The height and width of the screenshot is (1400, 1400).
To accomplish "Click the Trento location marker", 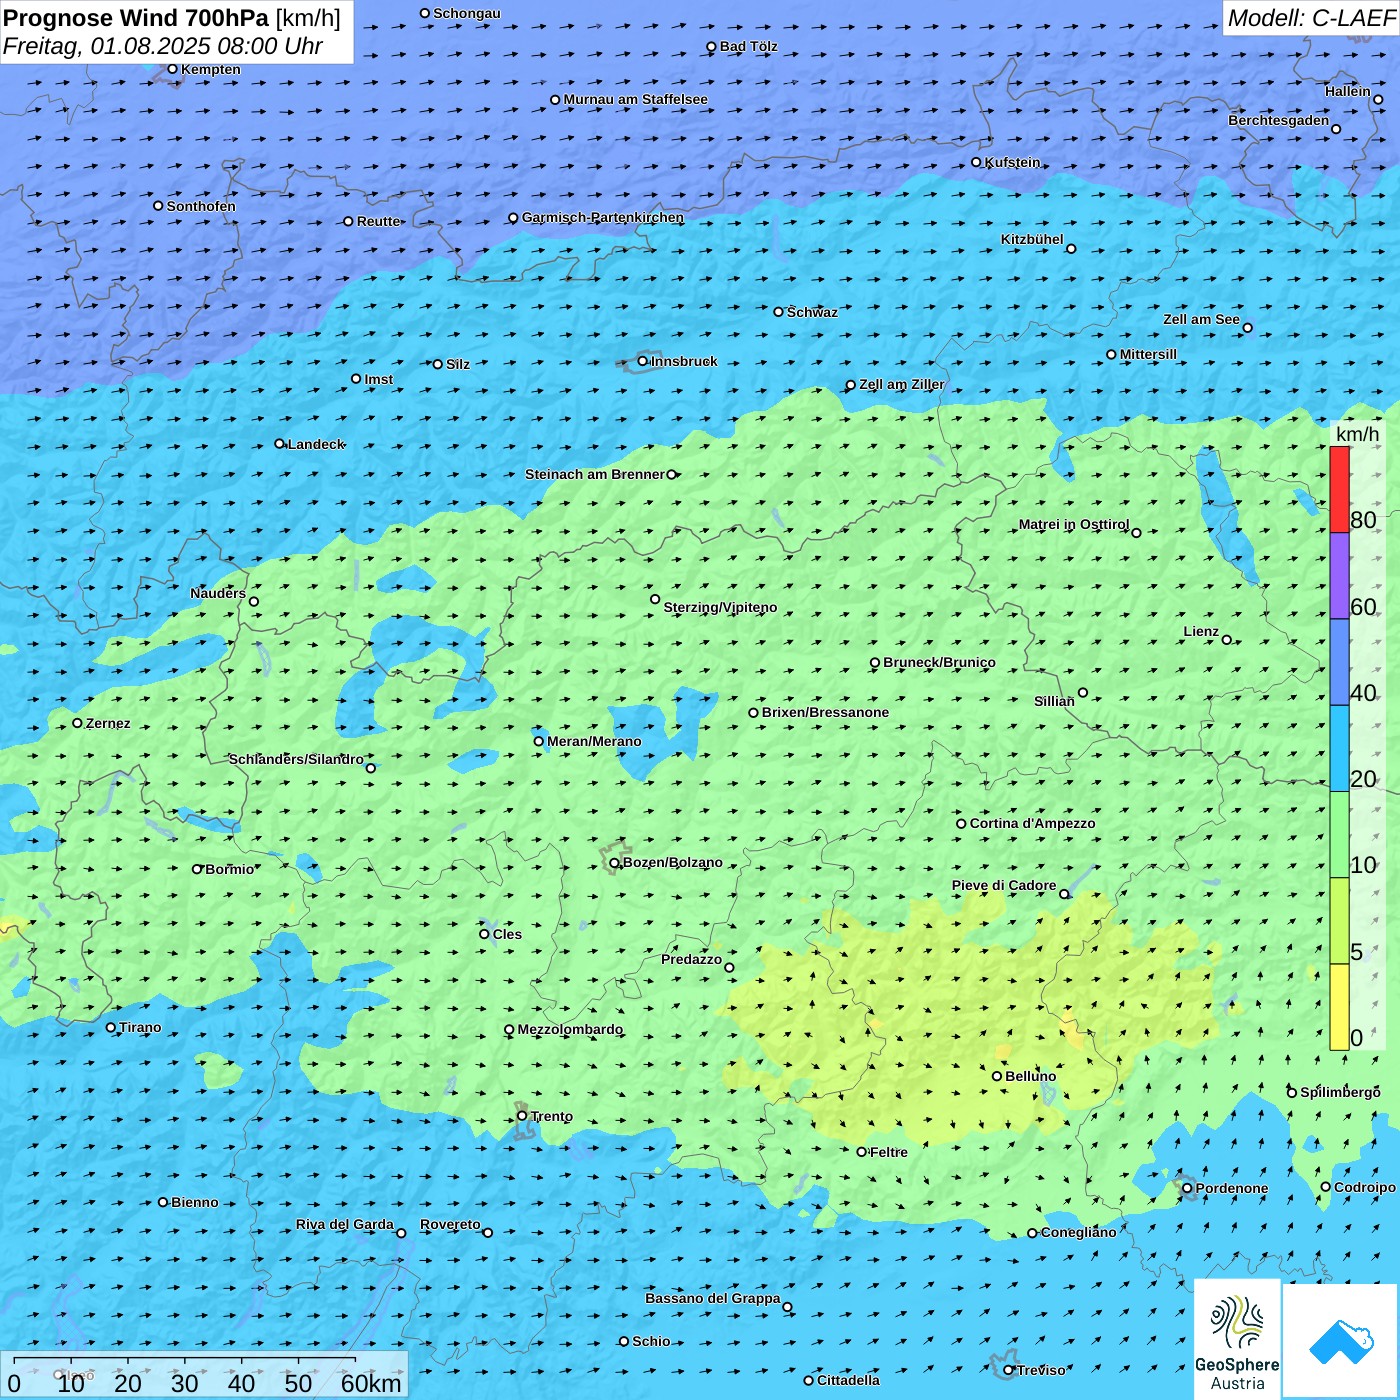I will [x=522, y=1116].
